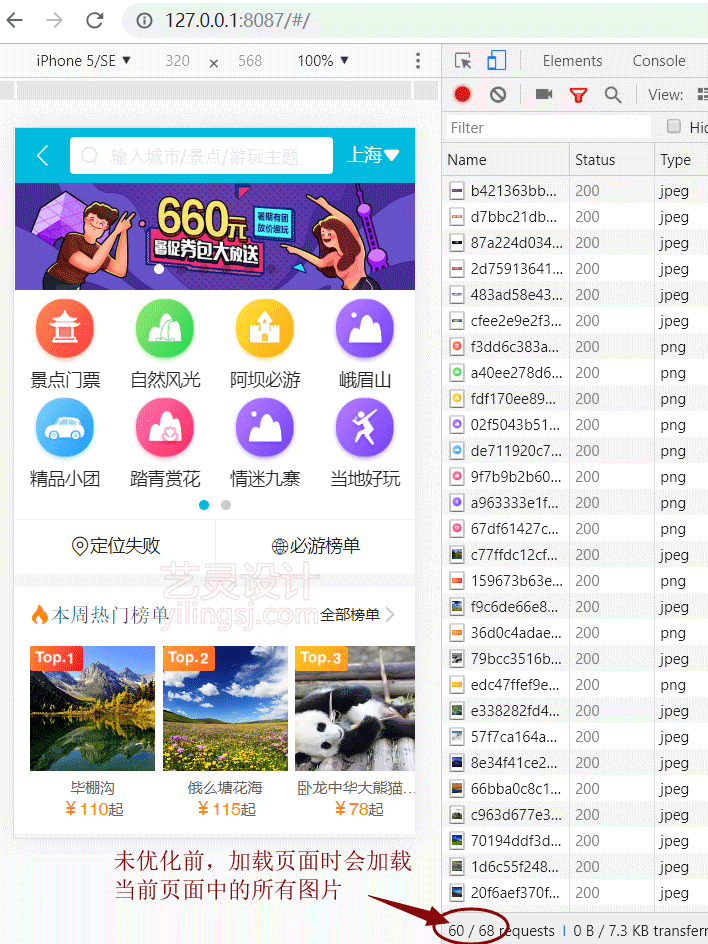Image resolution: width=708 pixels, height=944 pixels.
Task: Click the ¥110起 price text
Action: pos(93,809)
